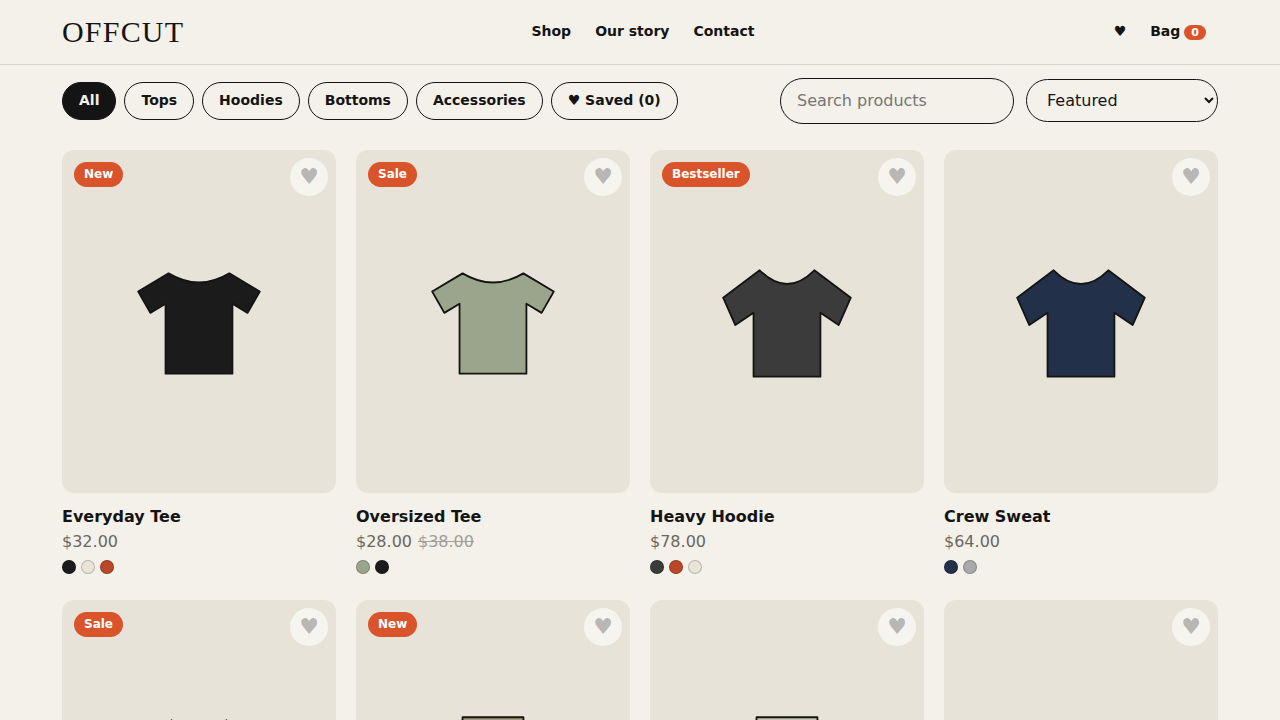Image resolution: width=1280 pixels, height=720 pixels.
Task: Select rust swatch under Everyday Tee
Action: coord(107,567)
